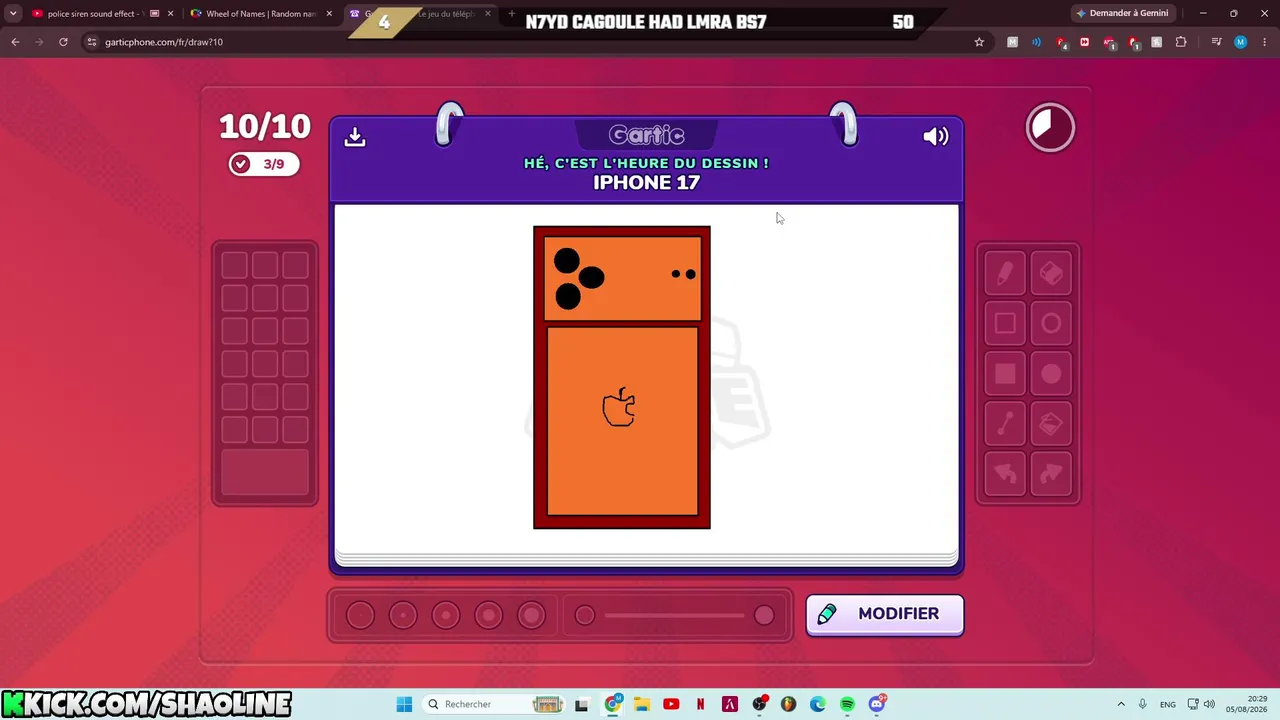Reload the Gartic Phone page
This screenshot has width=1280, height=720.
[63, 42]
